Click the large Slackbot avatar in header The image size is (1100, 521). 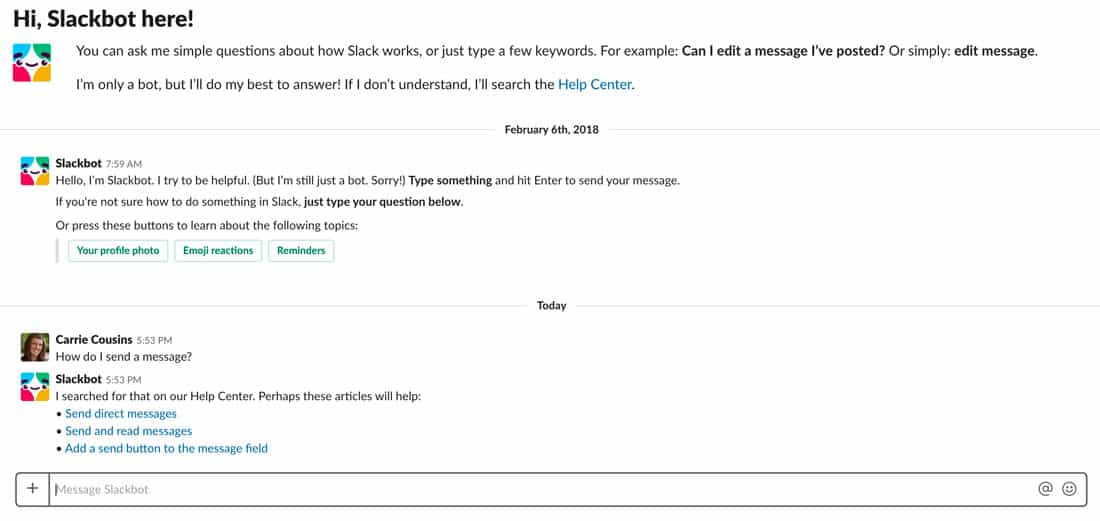32,62
